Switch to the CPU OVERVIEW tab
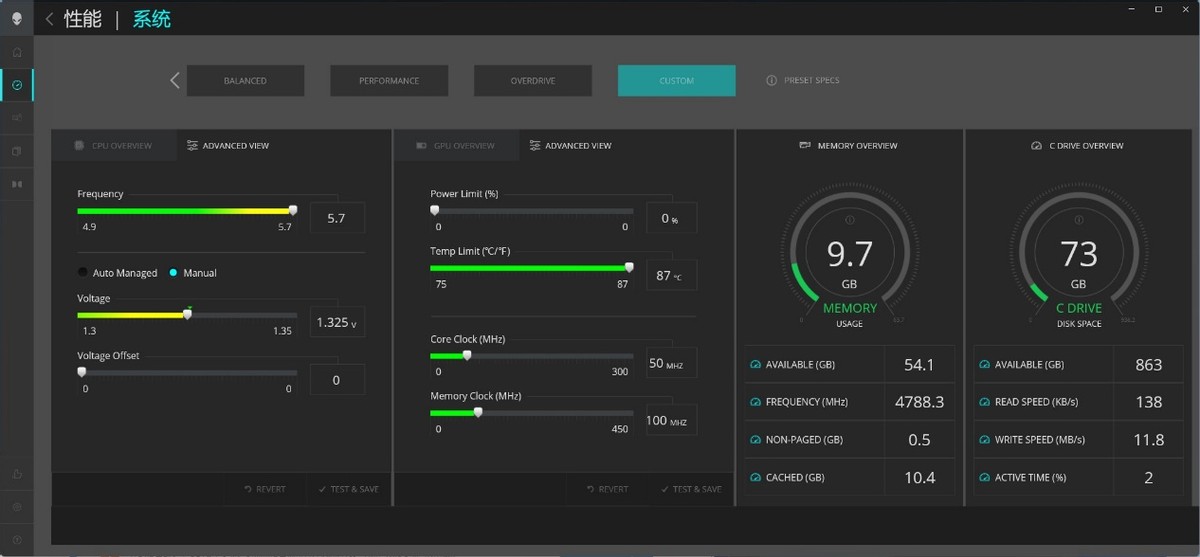The width and height of the screenshot is (1200, 557). [114, 146]
